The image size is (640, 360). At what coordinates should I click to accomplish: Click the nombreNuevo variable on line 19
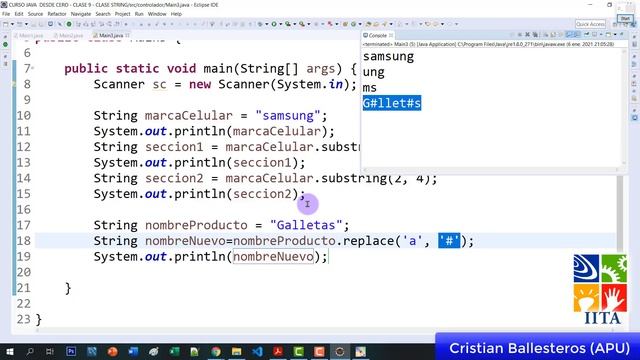273,257
